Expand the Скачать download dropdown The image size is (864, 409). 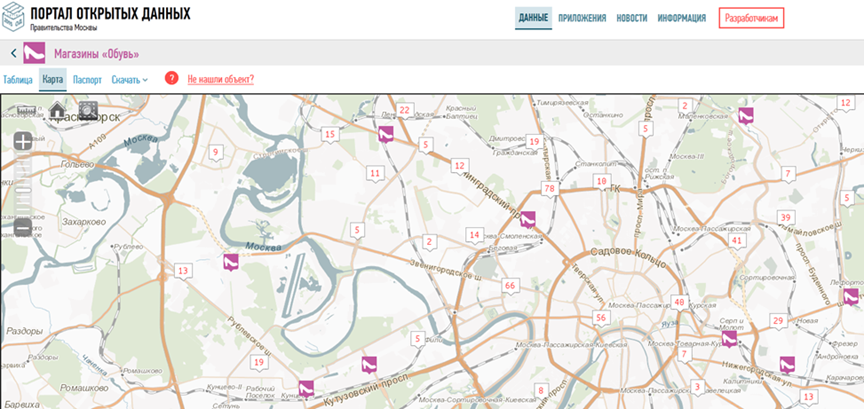pyautogui.click(x=129, y=79)
